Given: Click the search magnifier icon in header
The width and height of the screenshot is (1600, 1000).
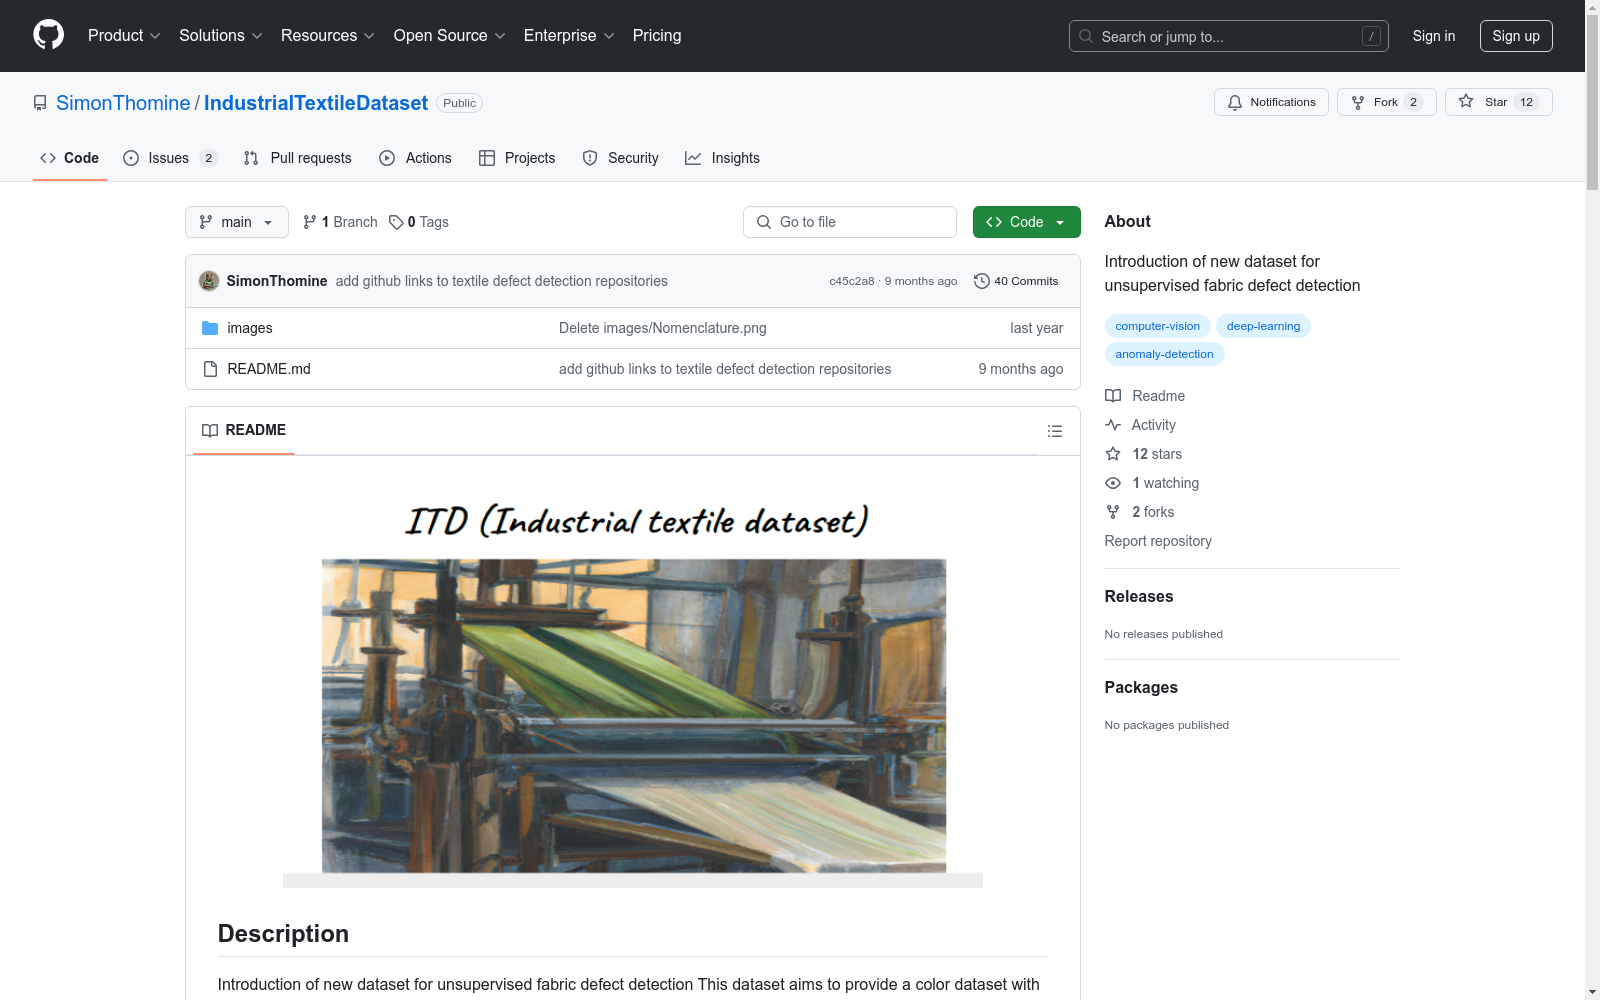Looking at the screenshot, I should (1086, 36).
